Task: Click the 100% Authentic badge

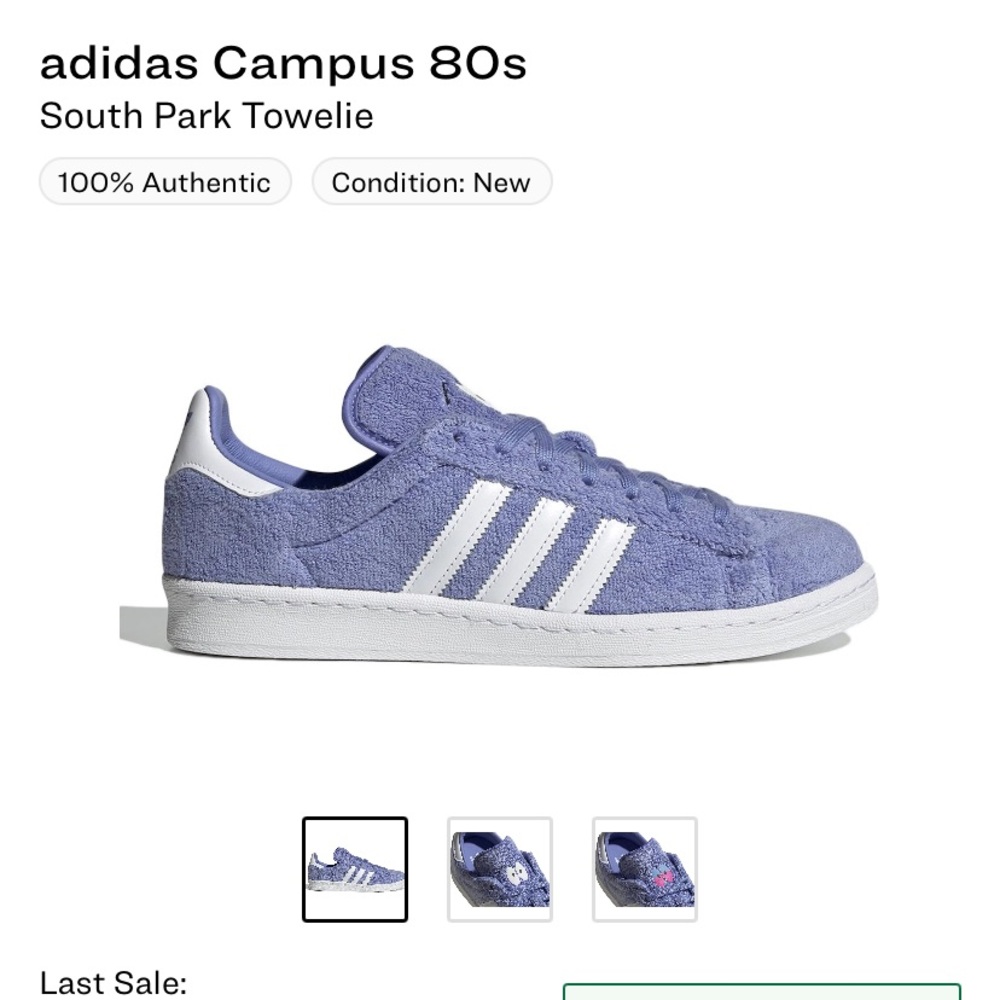Action: (165, 183)
